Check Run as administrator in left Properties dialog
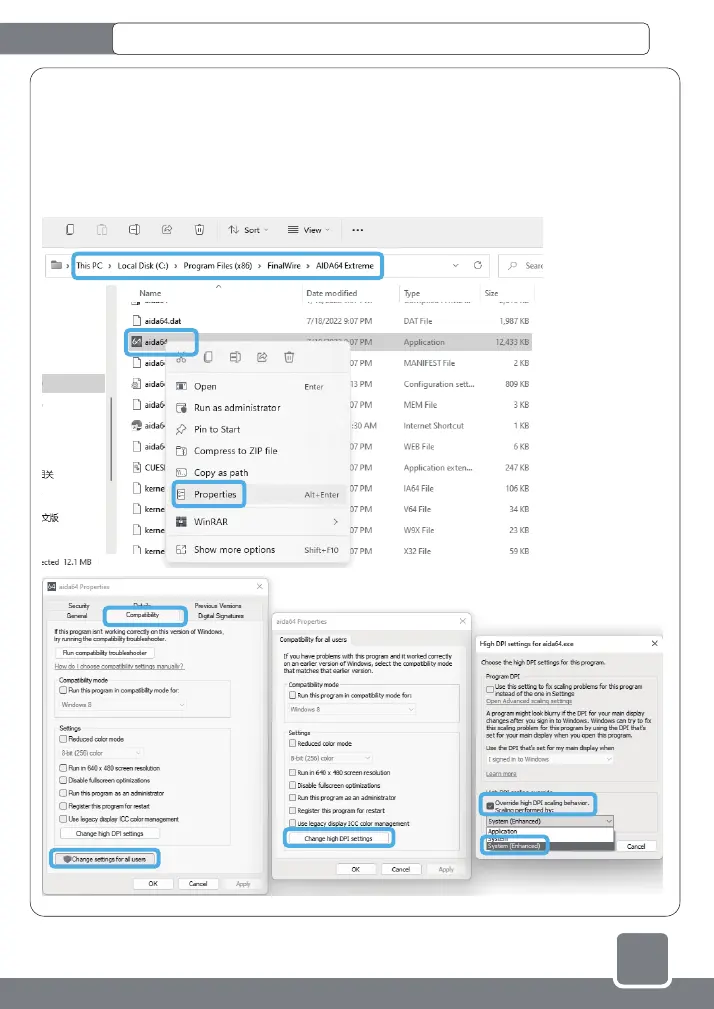 [x=63, y=793]
